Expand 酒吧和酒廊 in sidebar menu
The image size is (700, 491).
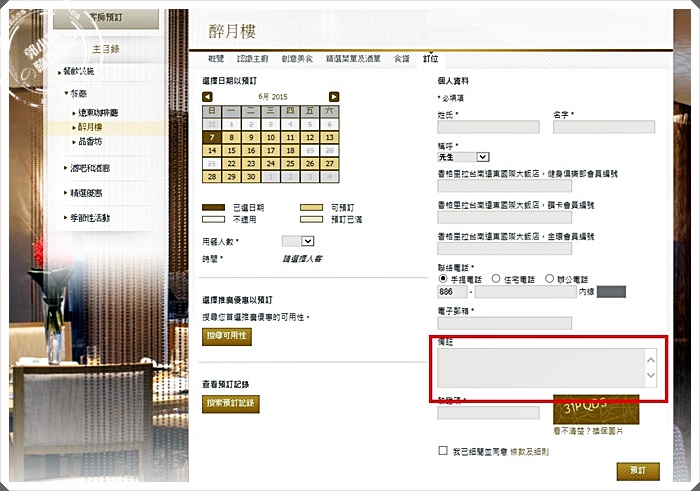click(x=88, y=167)
